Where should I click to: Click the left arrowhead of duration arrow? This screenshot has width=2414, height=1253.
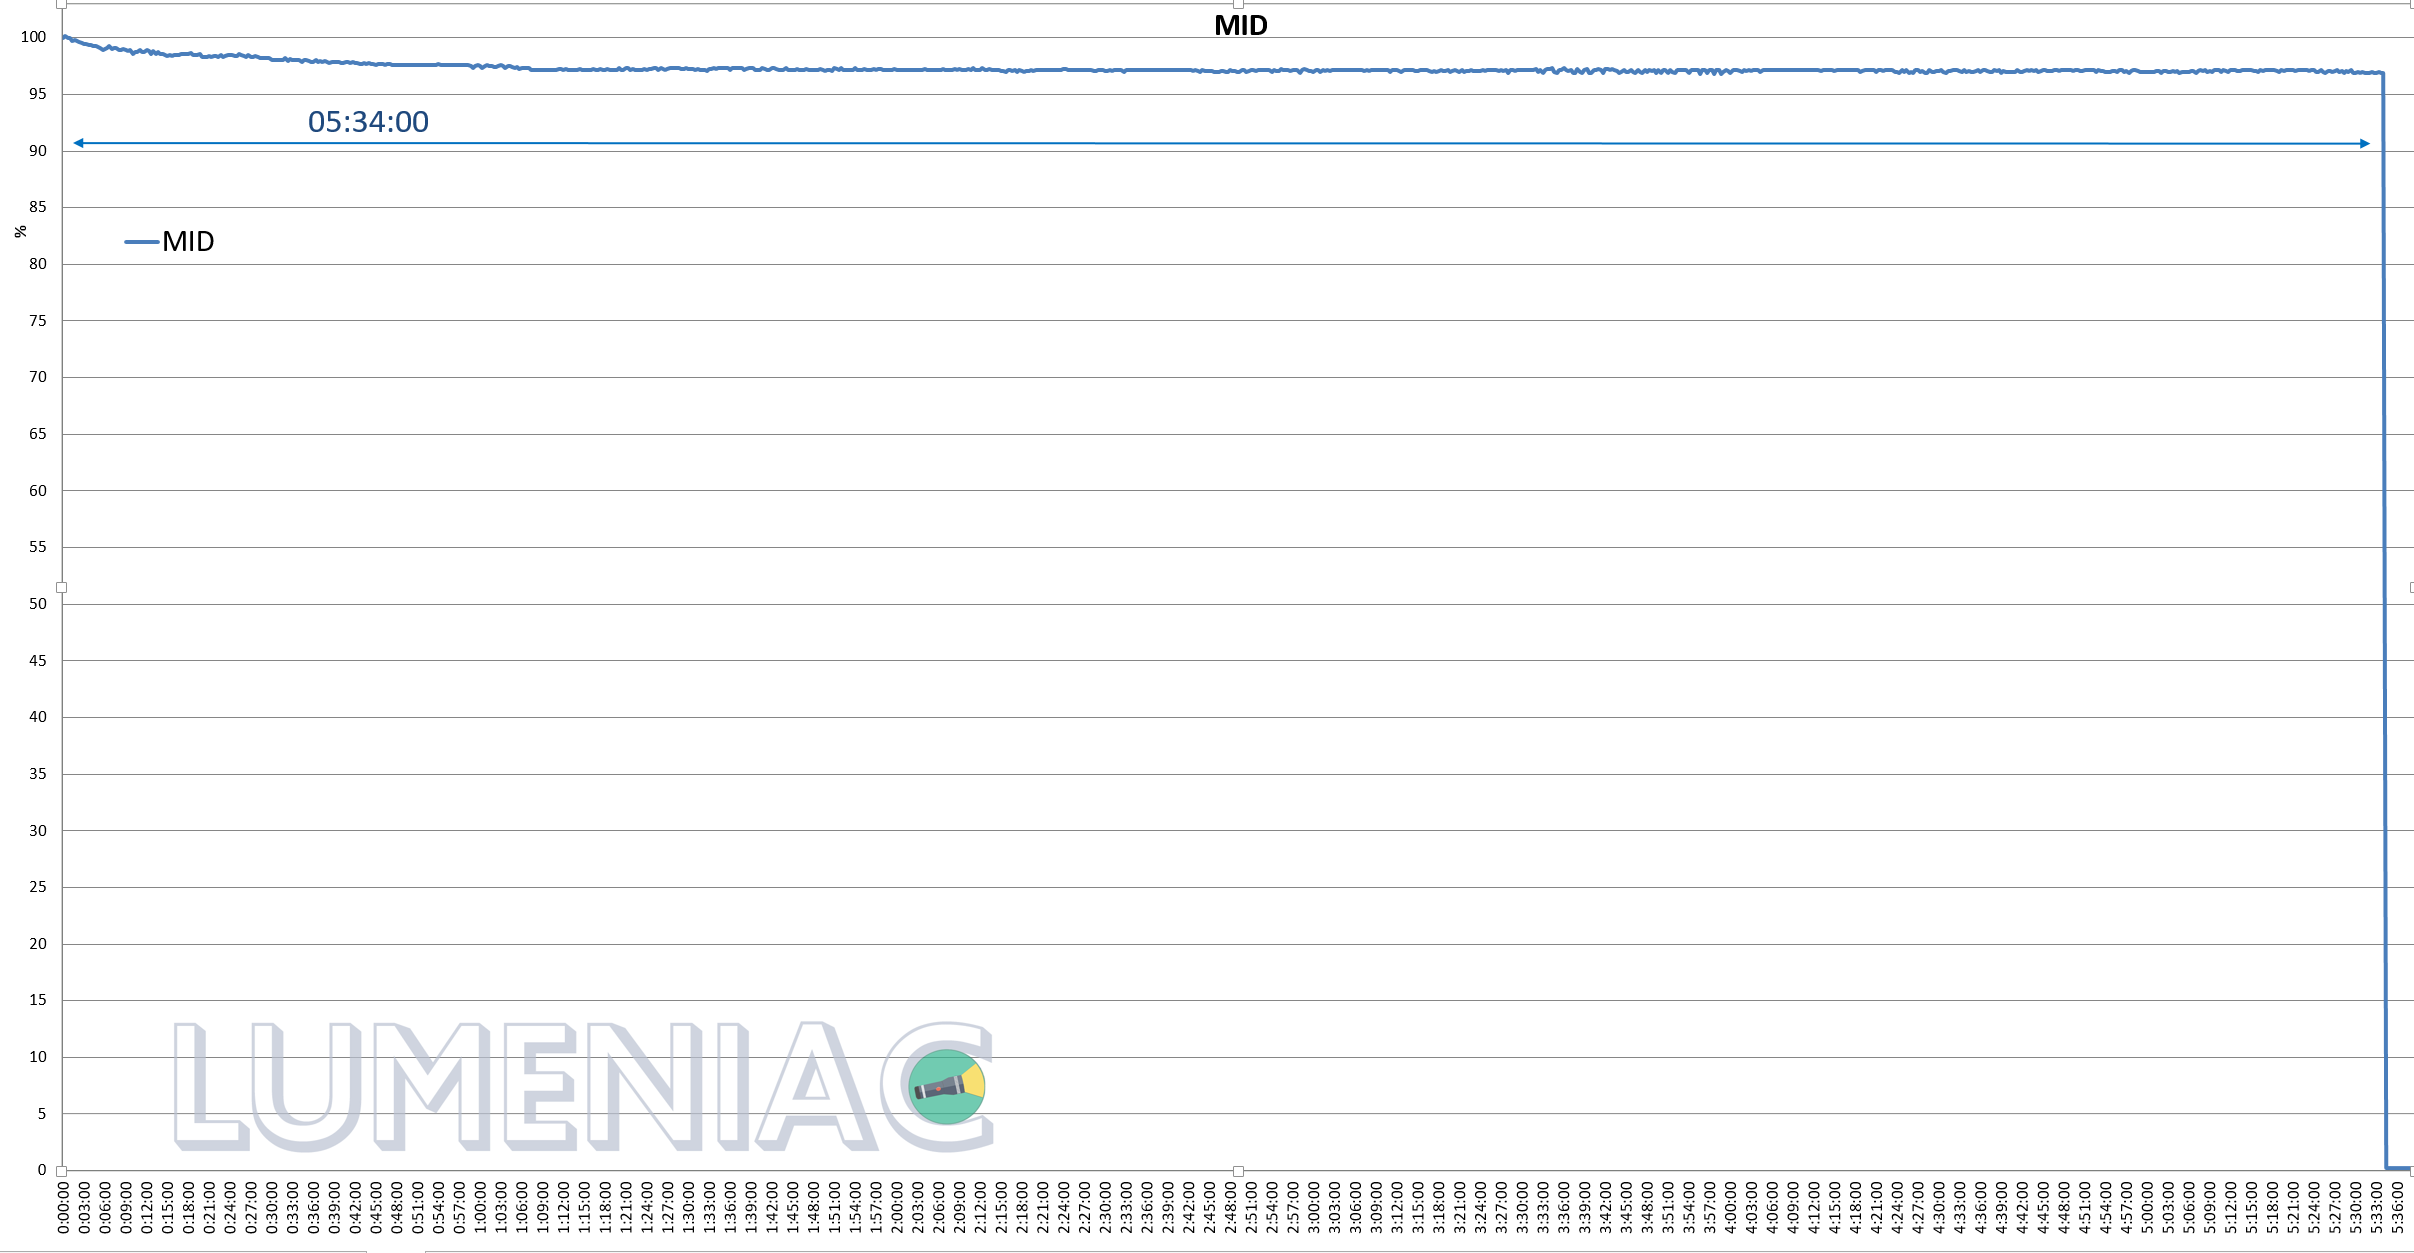[x=79, y=143]
